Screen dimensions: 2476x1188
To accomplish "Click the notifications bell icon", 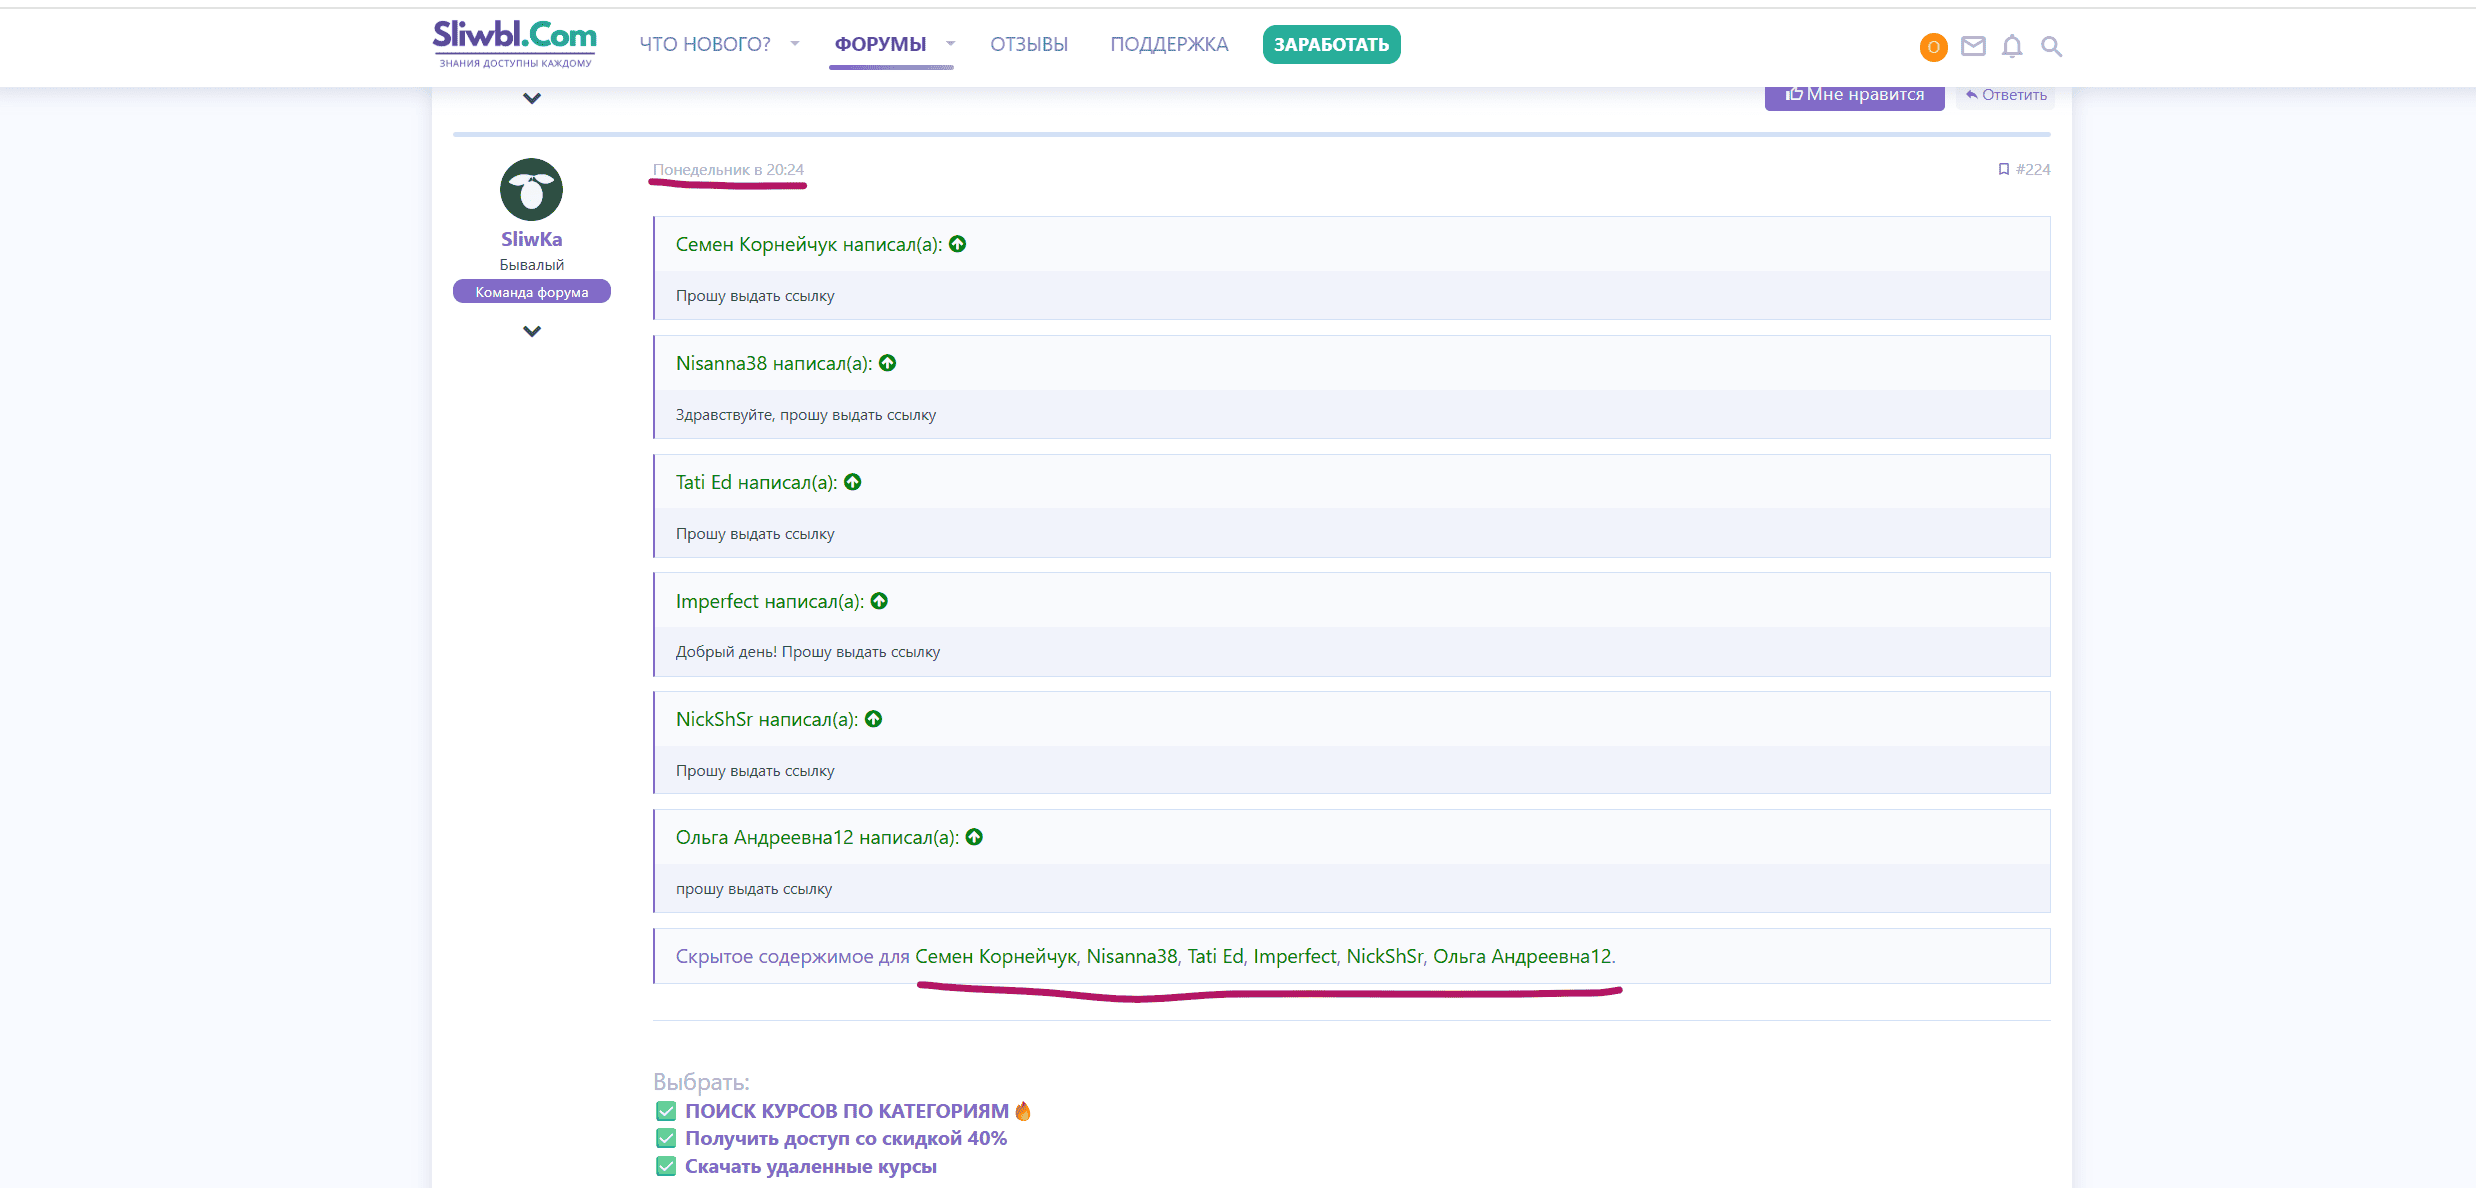I will pyautogui.click(x=2012, y=46).
